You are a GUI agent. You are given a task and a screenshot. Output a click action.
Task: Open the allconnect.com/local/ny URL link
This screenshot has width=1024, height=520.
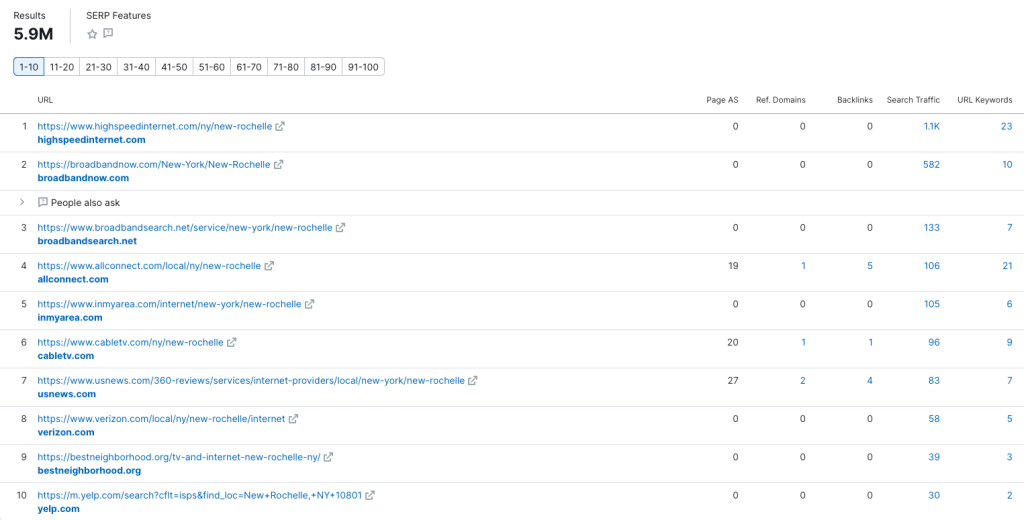pyautogui.click(x=149, y=266)
